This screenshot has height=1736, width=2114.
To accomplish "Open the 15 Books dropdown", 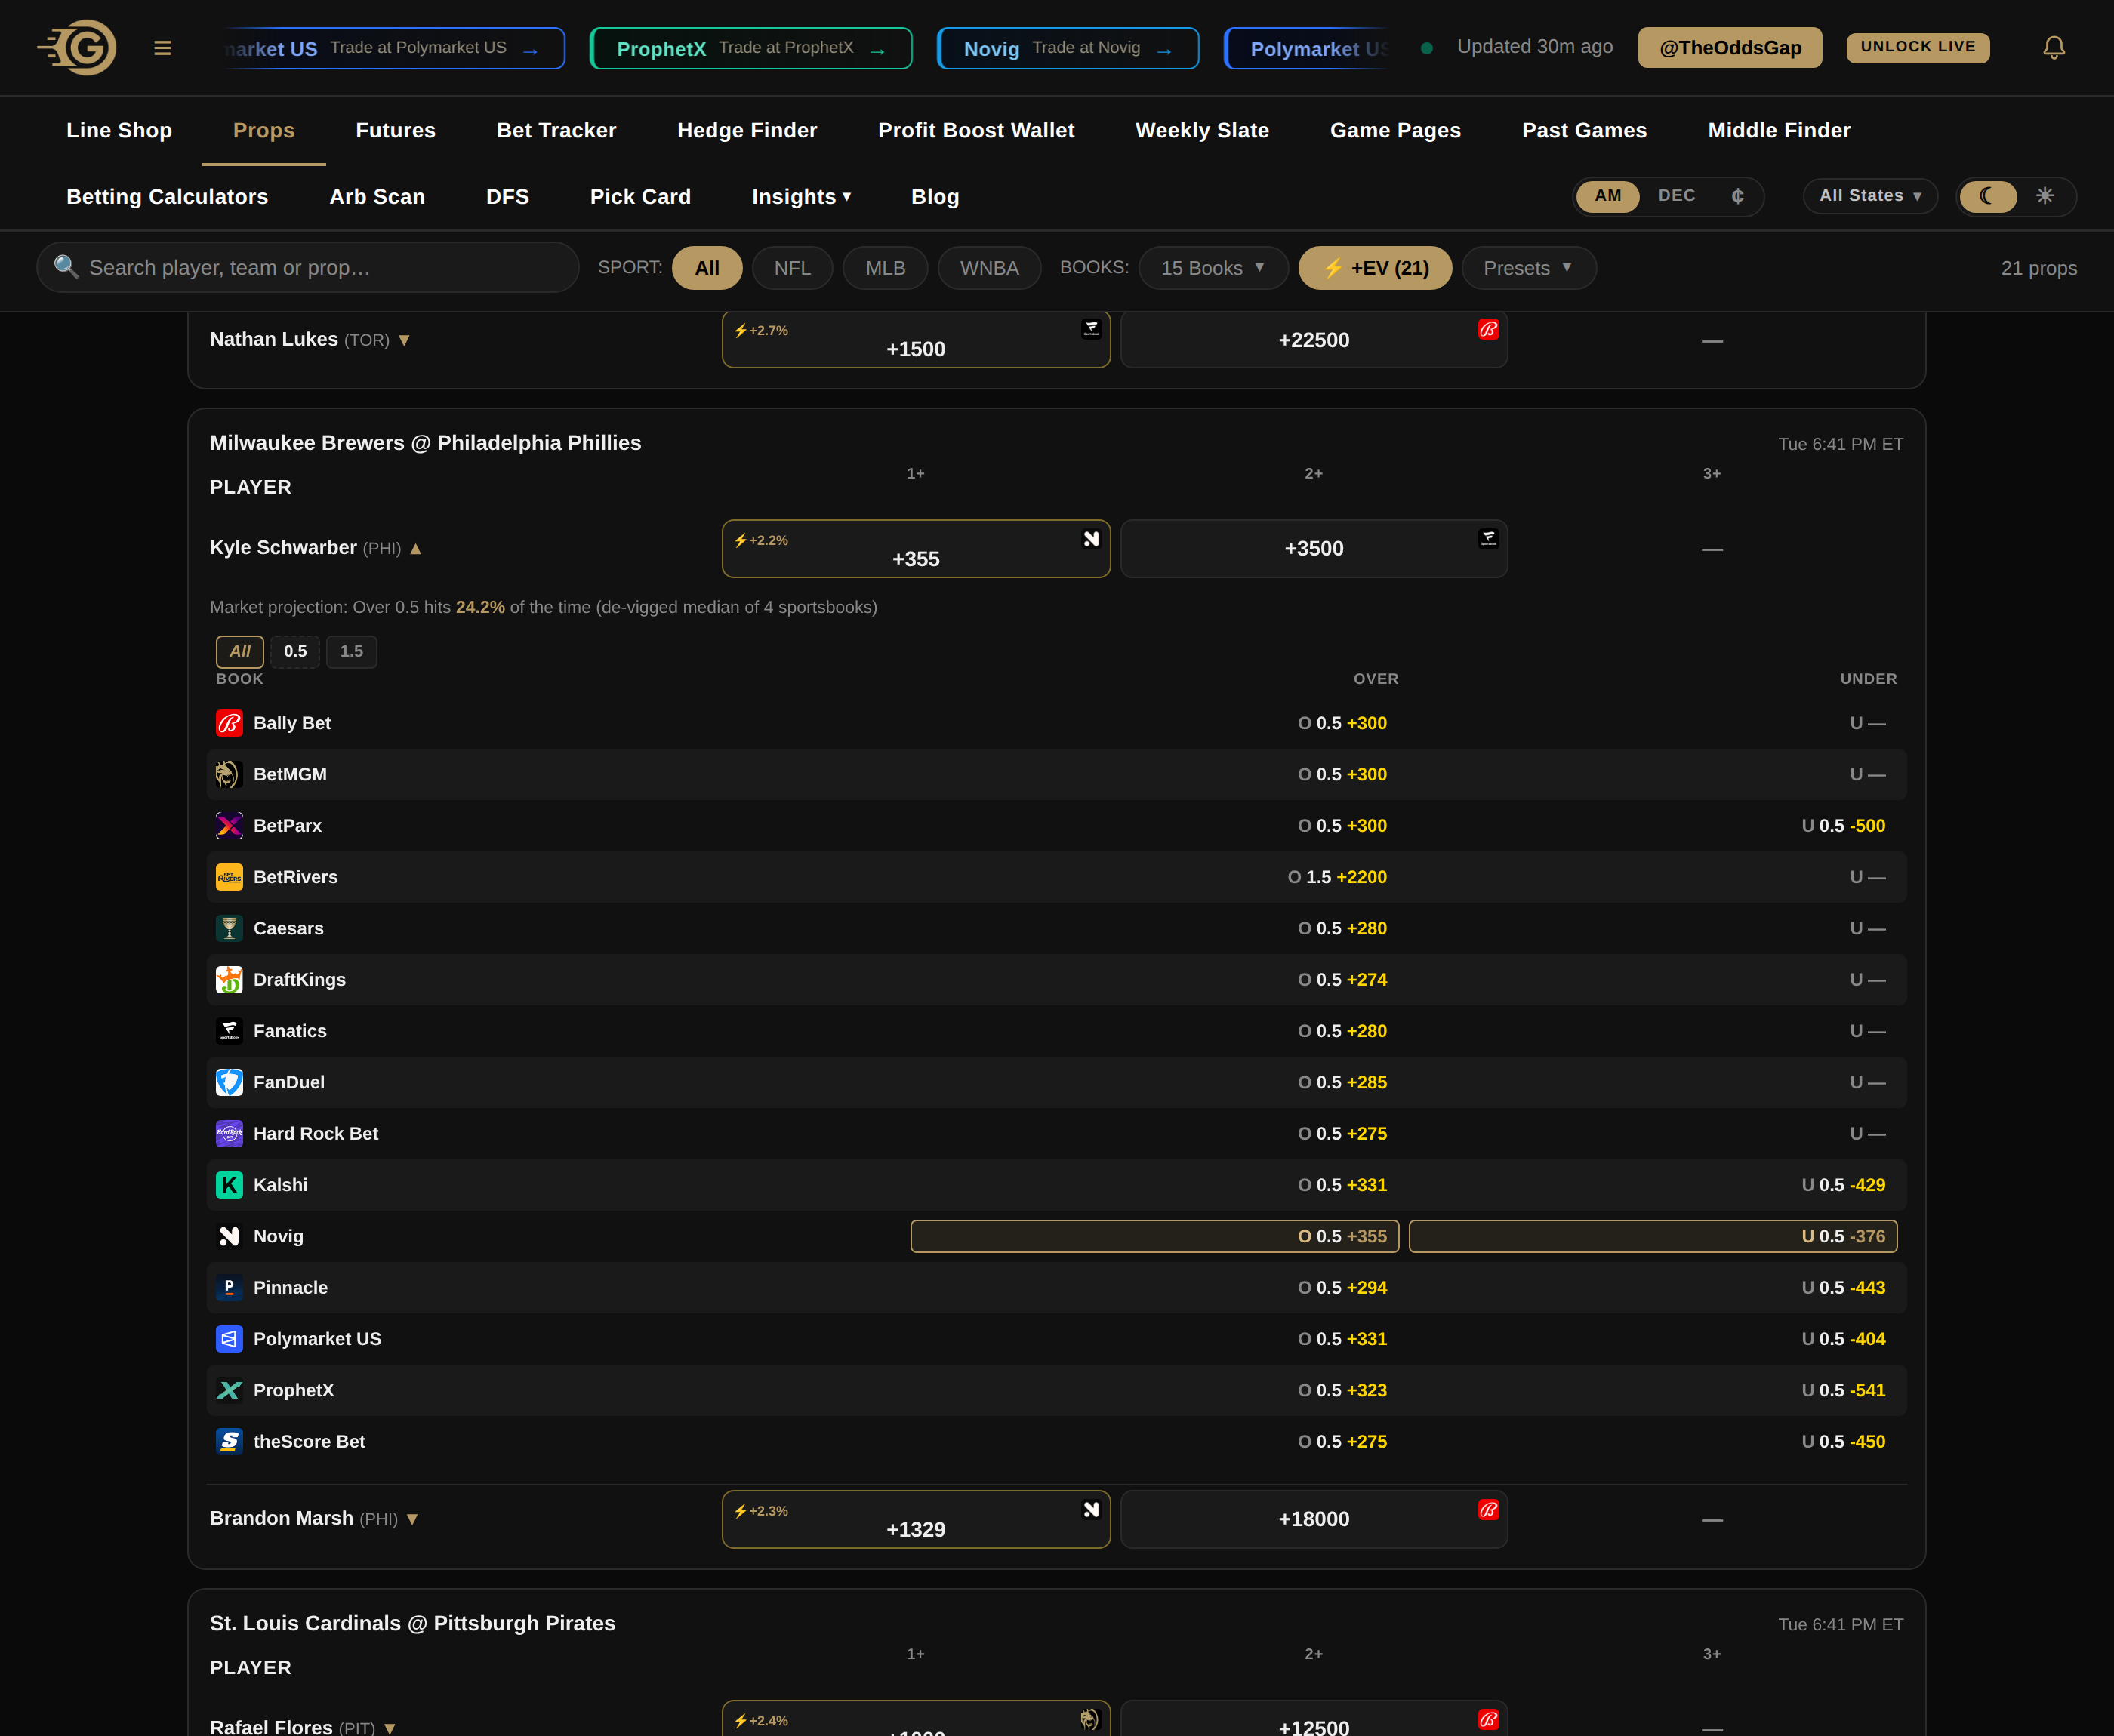I will tap(1213, 268).
